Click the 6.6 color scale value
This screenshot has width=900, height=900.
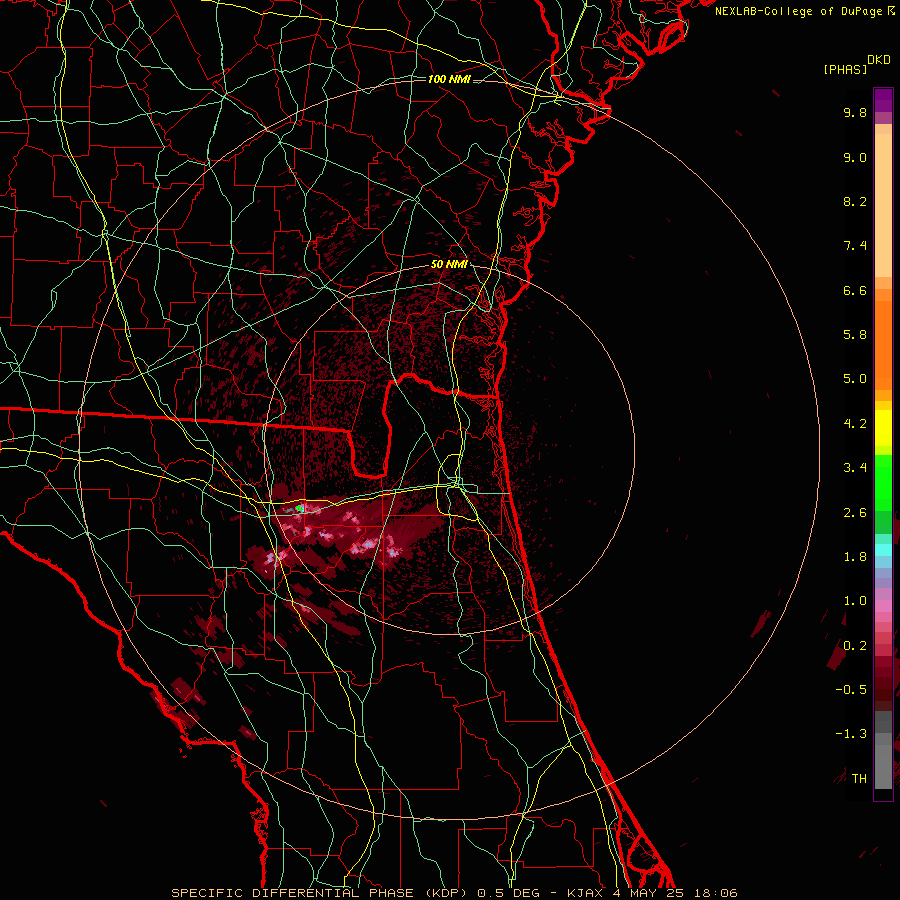855,290
